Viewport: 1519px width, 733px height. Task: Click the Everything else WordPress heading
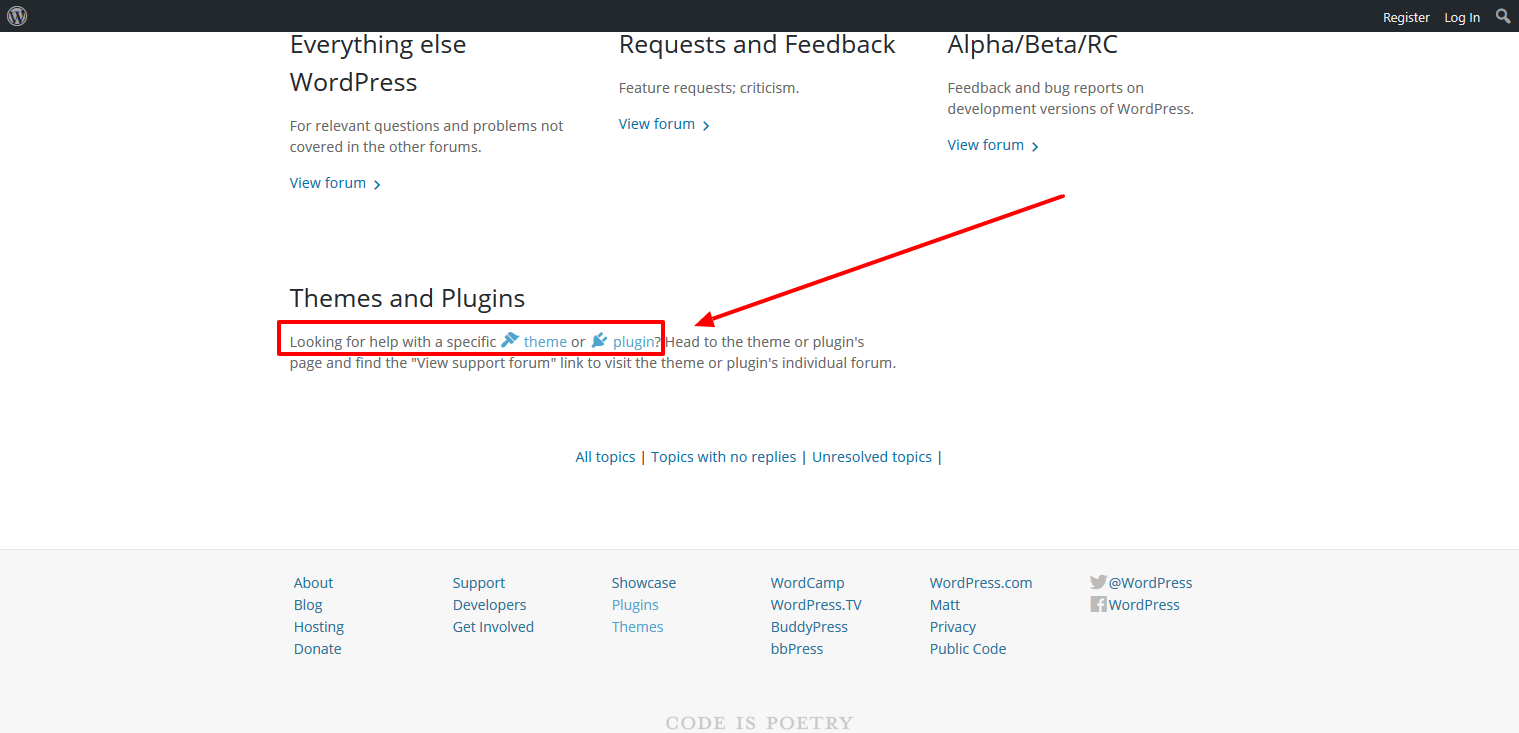(x=378, y=63)
